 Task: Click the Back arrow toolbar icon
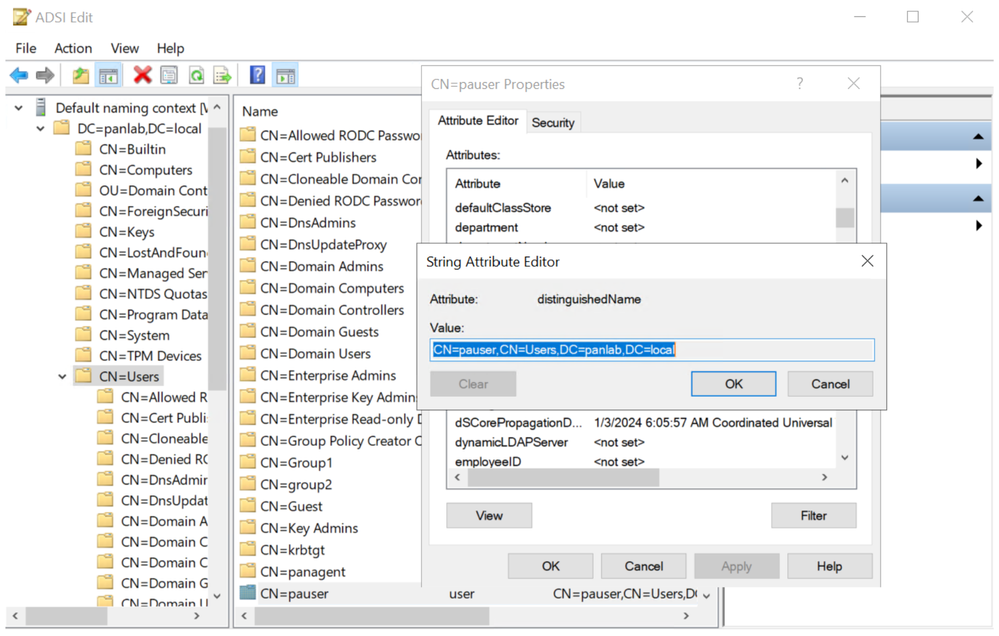pos(19,75)
